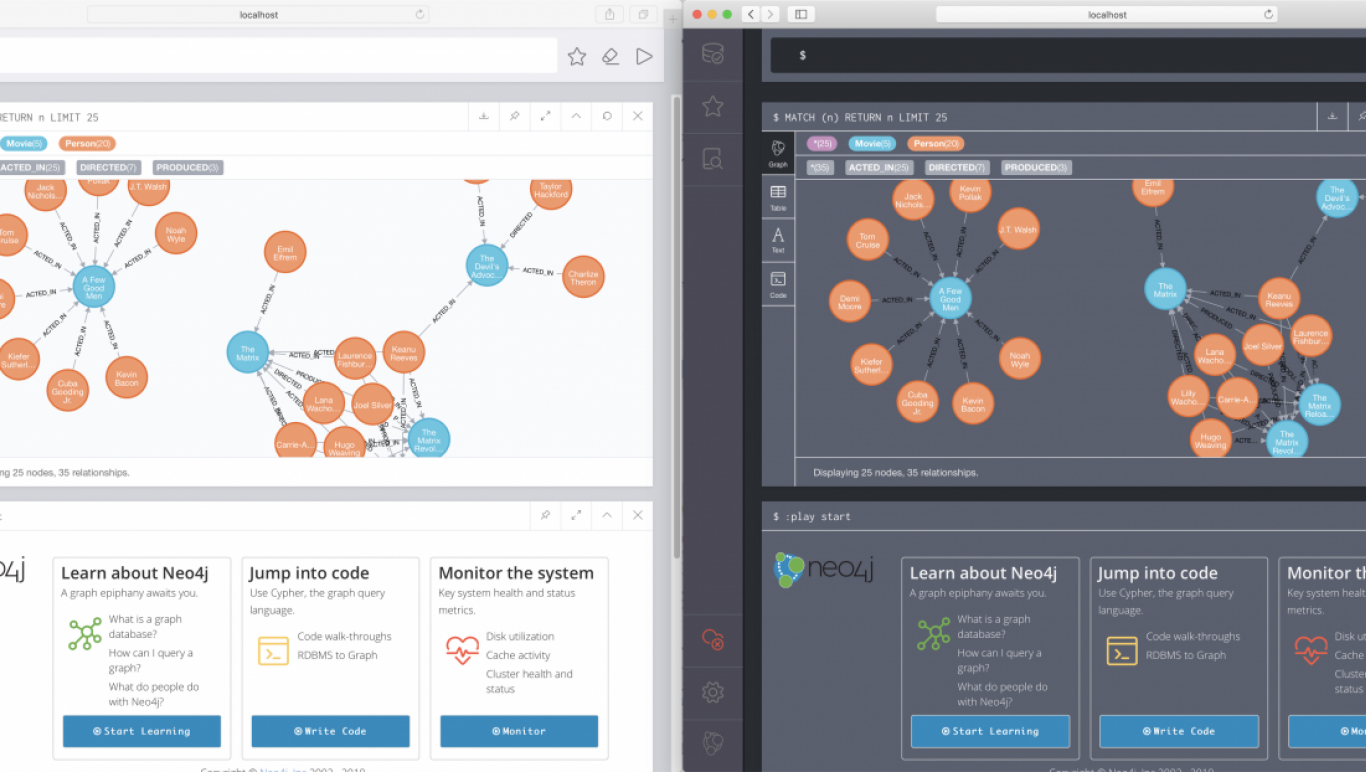Download results from the dark-theme query frame
Screen dimensions: 1366x772
1332,116
